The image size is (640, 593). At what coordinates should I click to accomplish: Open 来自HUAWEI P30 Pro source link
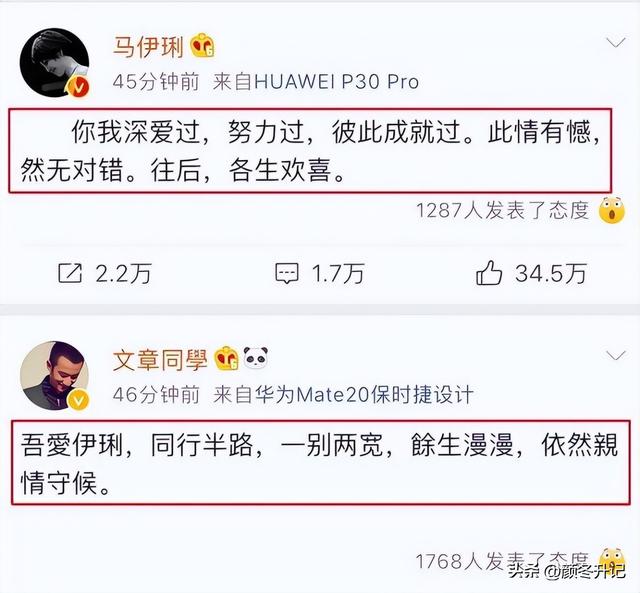click(x=316, y=82)
